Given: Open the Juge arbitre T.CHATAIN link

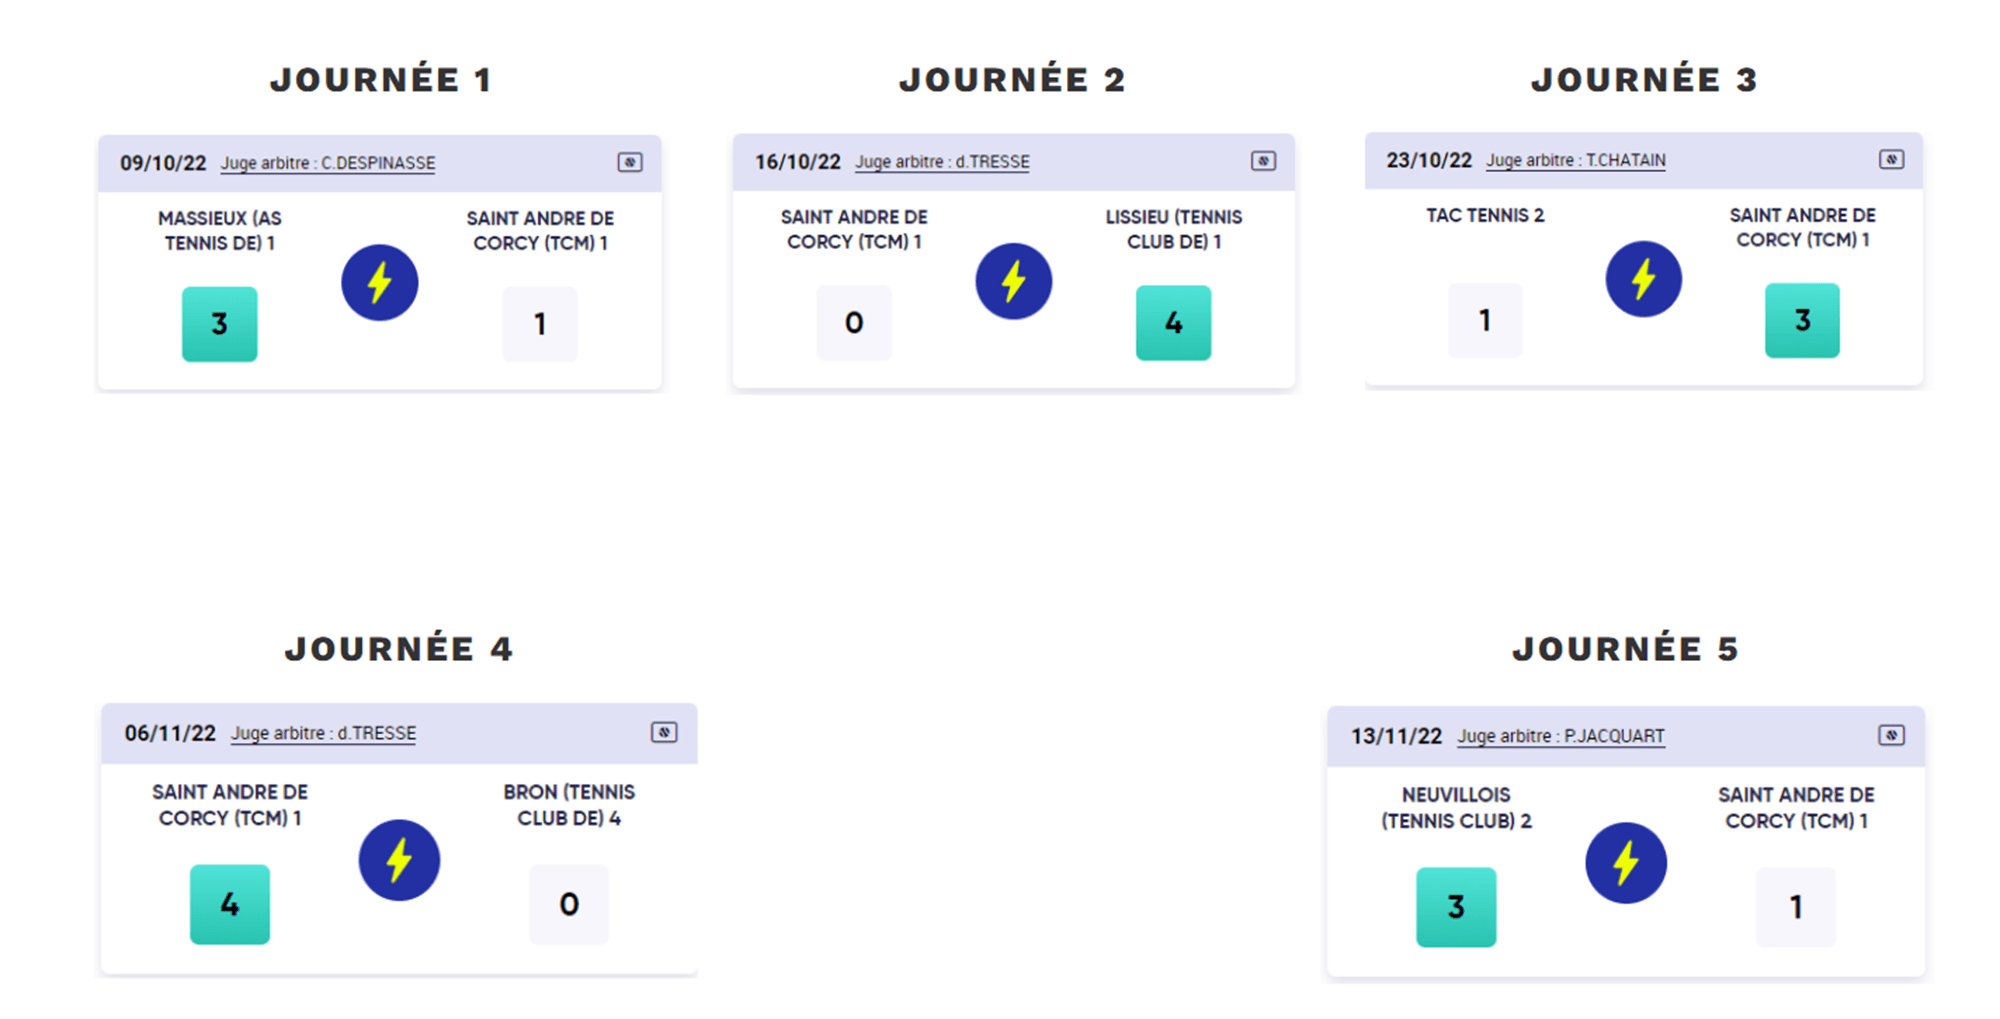Looking at the screenshot, I should coord(1576,160).
